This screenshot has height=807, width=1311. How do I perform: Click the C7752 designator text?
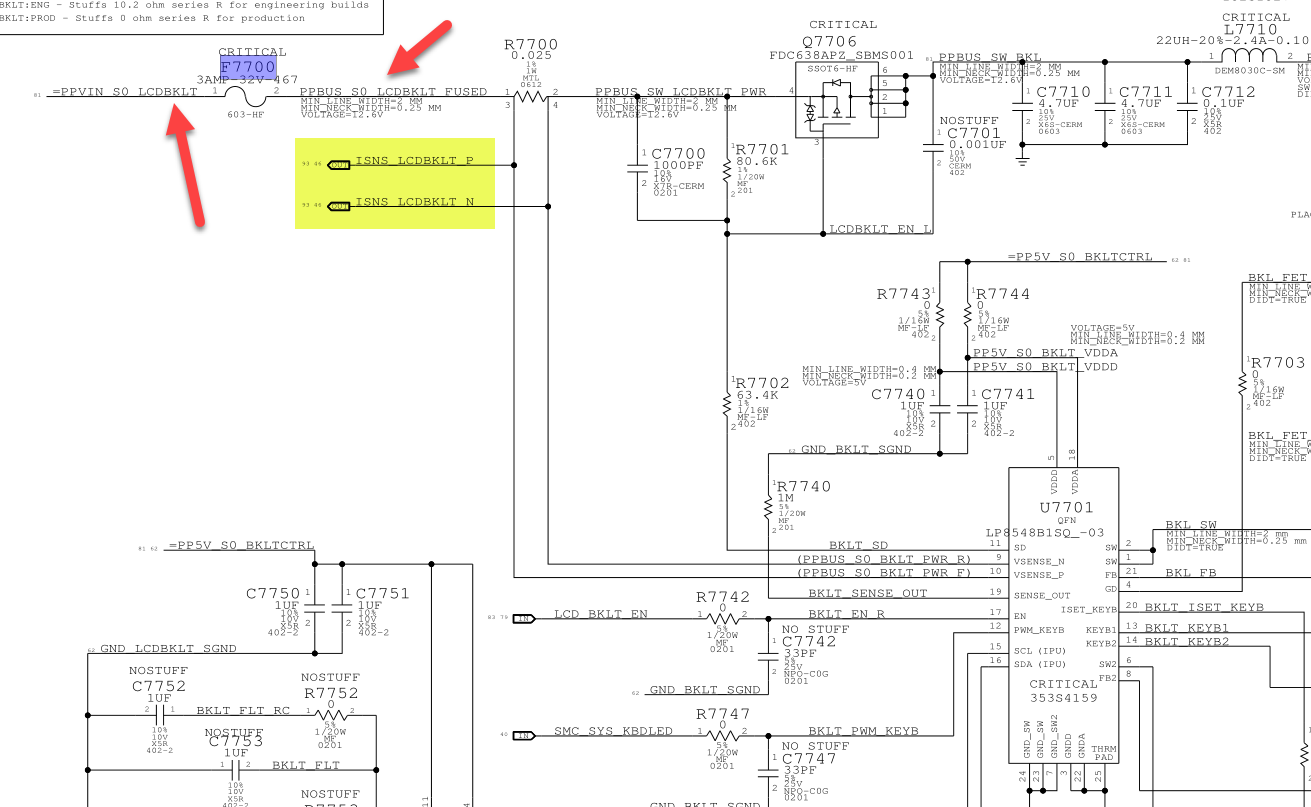159,686
